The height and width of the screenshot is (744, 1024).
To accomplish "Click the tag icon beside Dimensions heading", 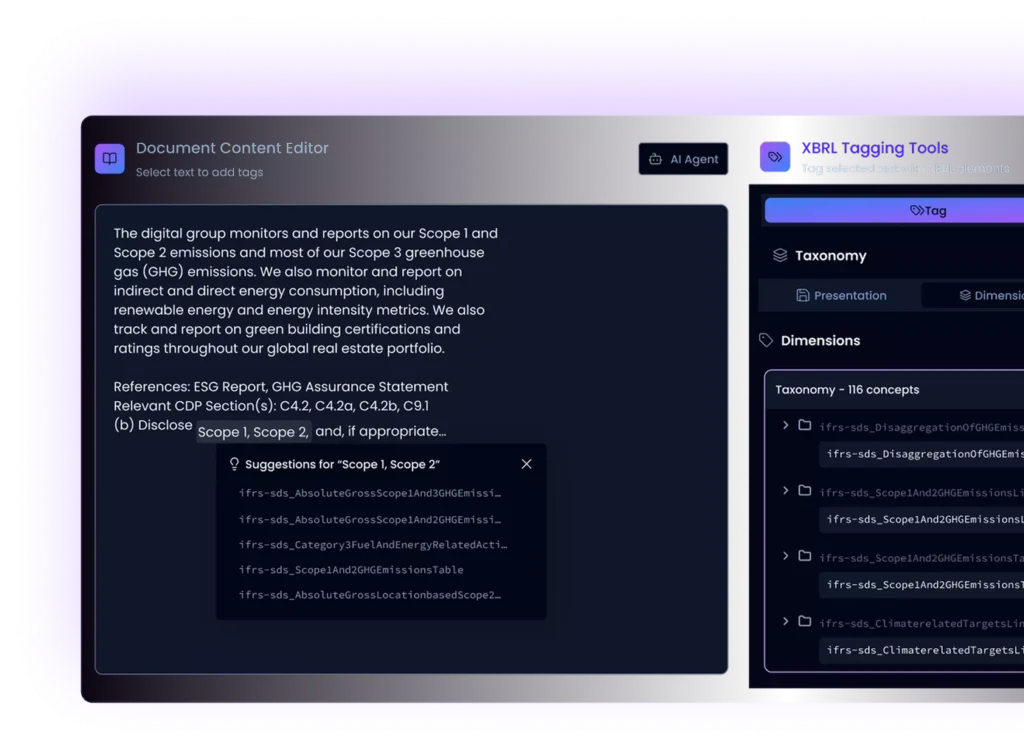I will [x=766, y=341].
